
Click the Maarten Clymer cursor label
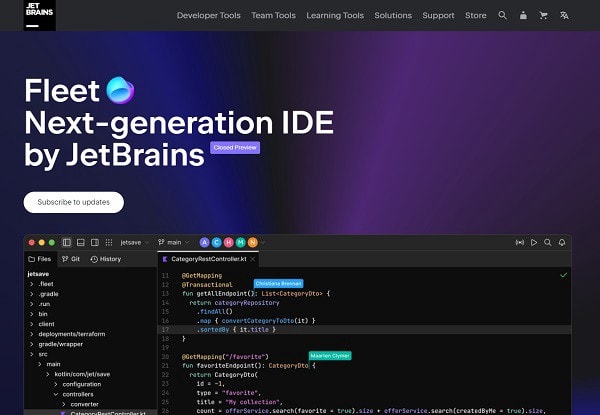(330, 356)
